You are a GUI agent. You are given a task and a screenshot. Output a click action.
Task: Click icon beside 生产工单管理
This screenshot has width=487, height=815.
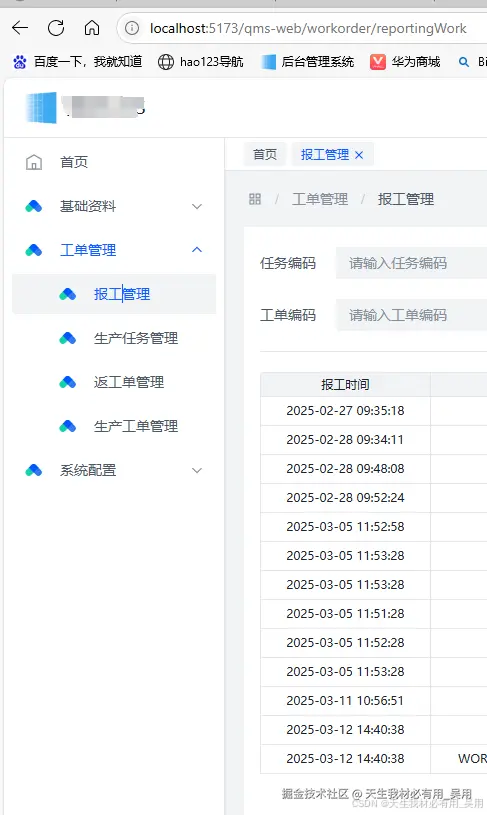(68, 426)
